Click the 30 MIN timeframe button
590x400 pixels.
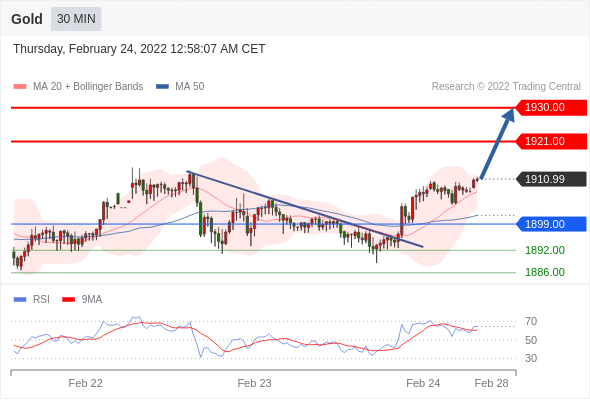coord(76,19)
